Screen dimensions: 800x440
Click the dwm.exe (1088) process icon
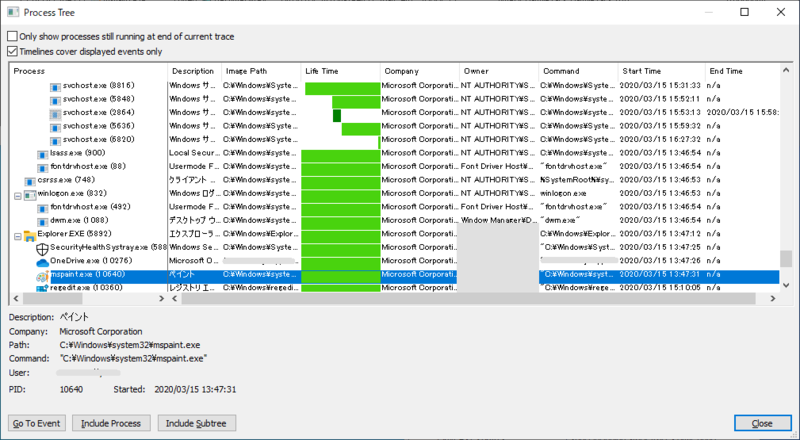(x=43, y=222)
